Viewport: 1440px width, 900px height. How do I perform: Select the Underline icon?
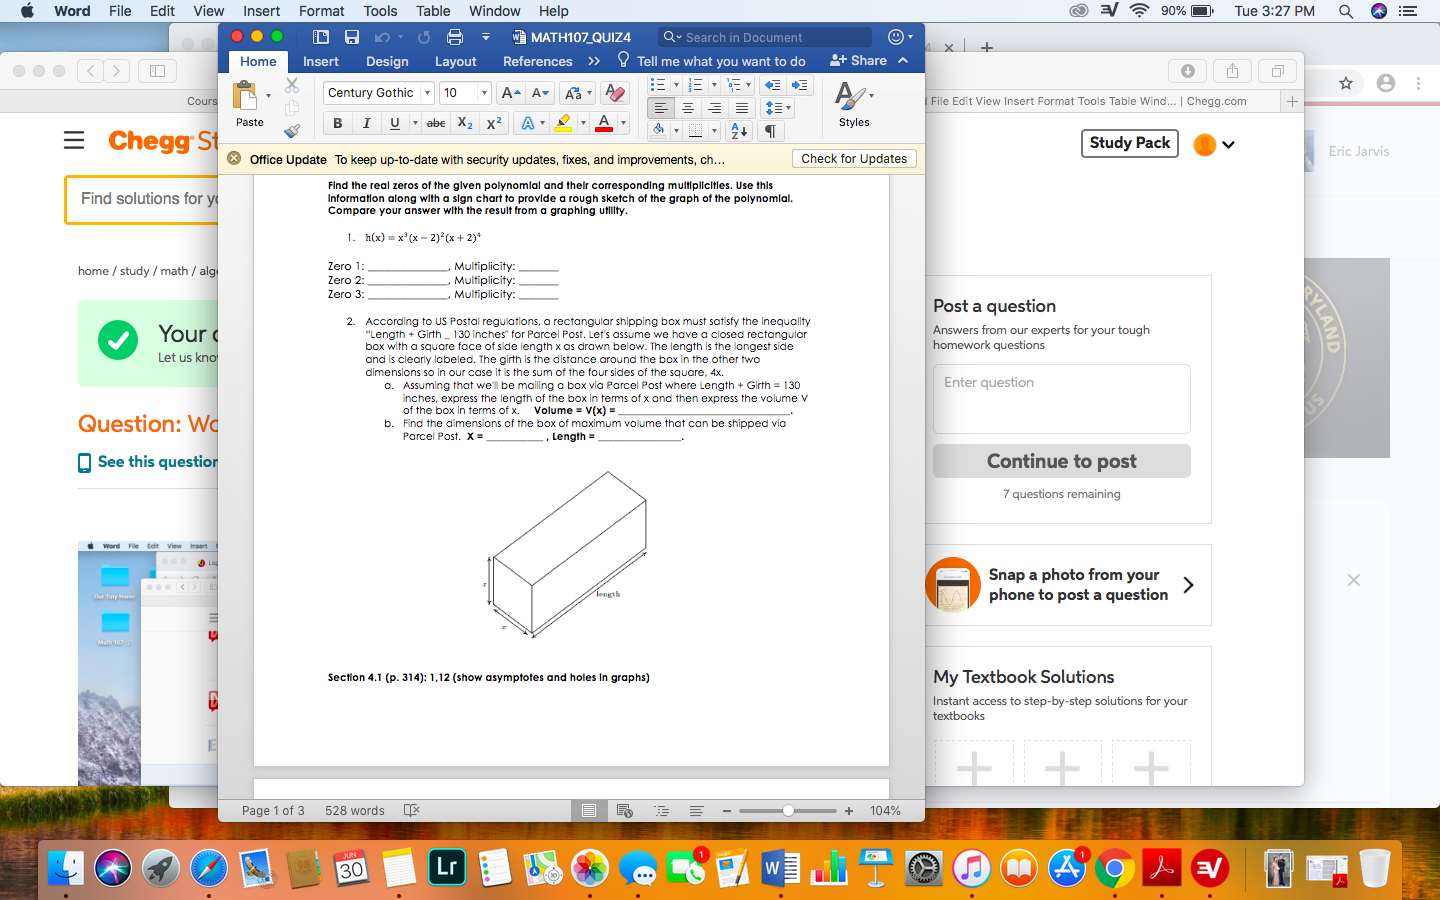[x=394, y=122]
